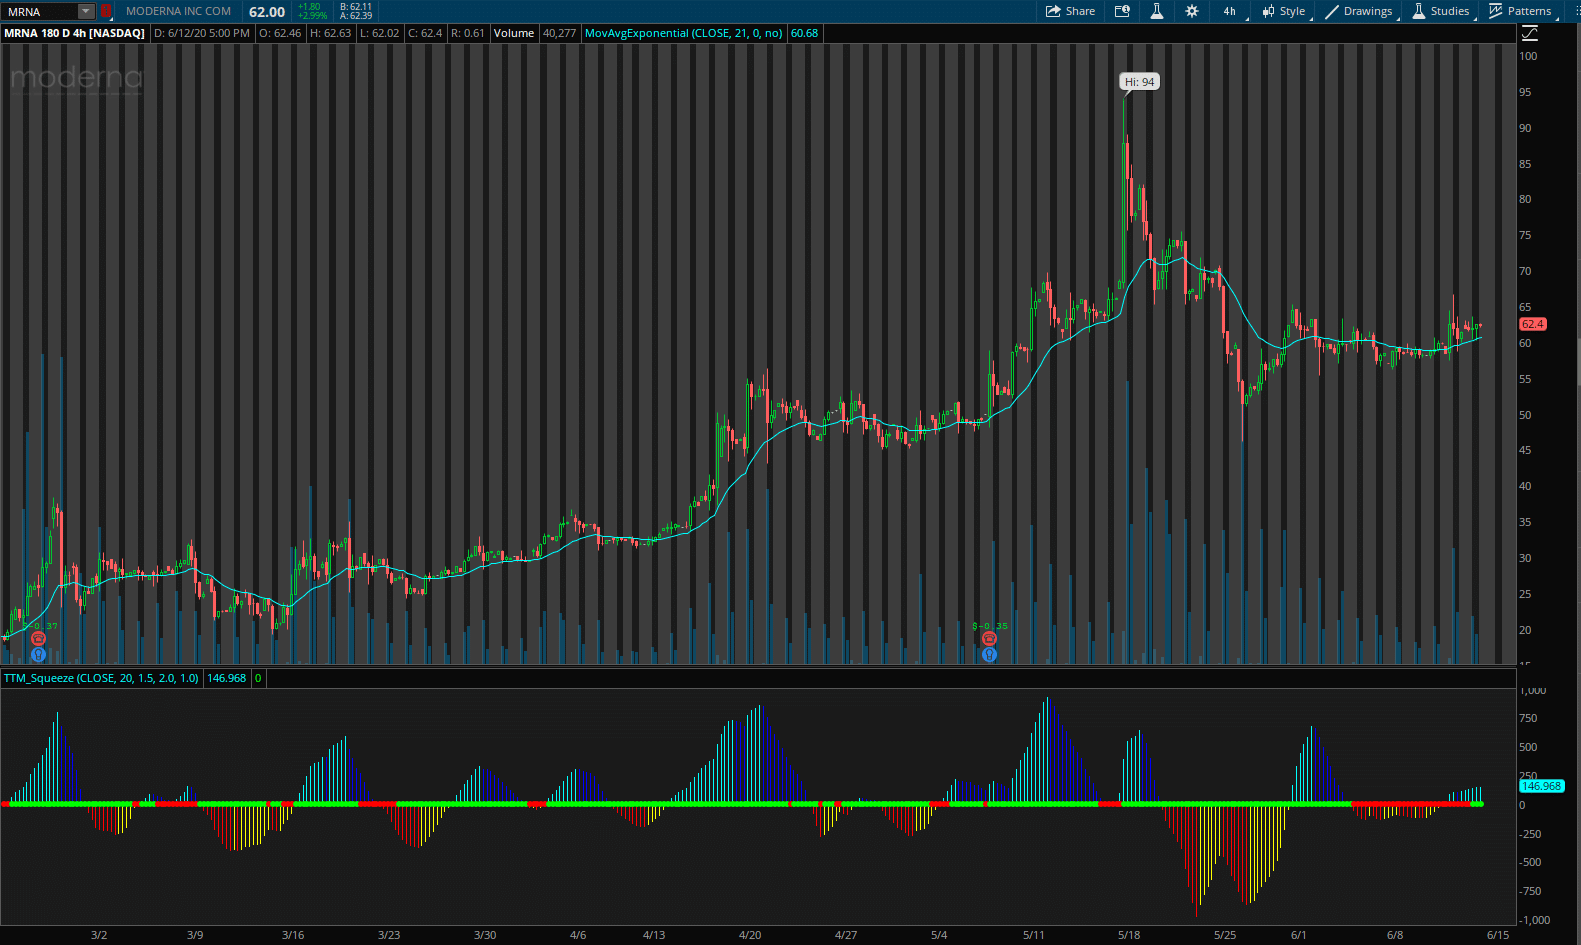Click the 100 level on price axis
The width and height of the screenshot is (1581, 945).
1528,56
